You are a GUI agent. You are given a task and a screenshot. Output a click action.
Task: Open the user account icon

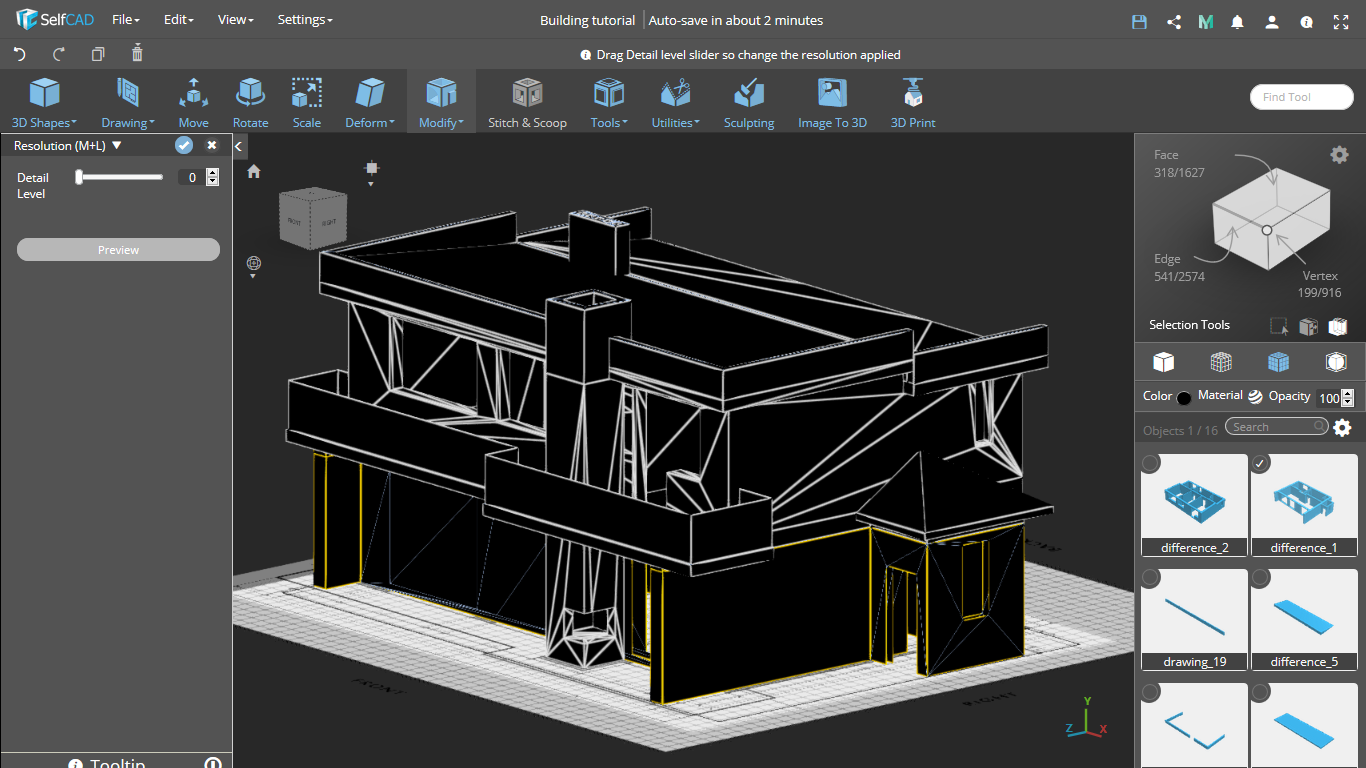click(x=1272, y=21)
